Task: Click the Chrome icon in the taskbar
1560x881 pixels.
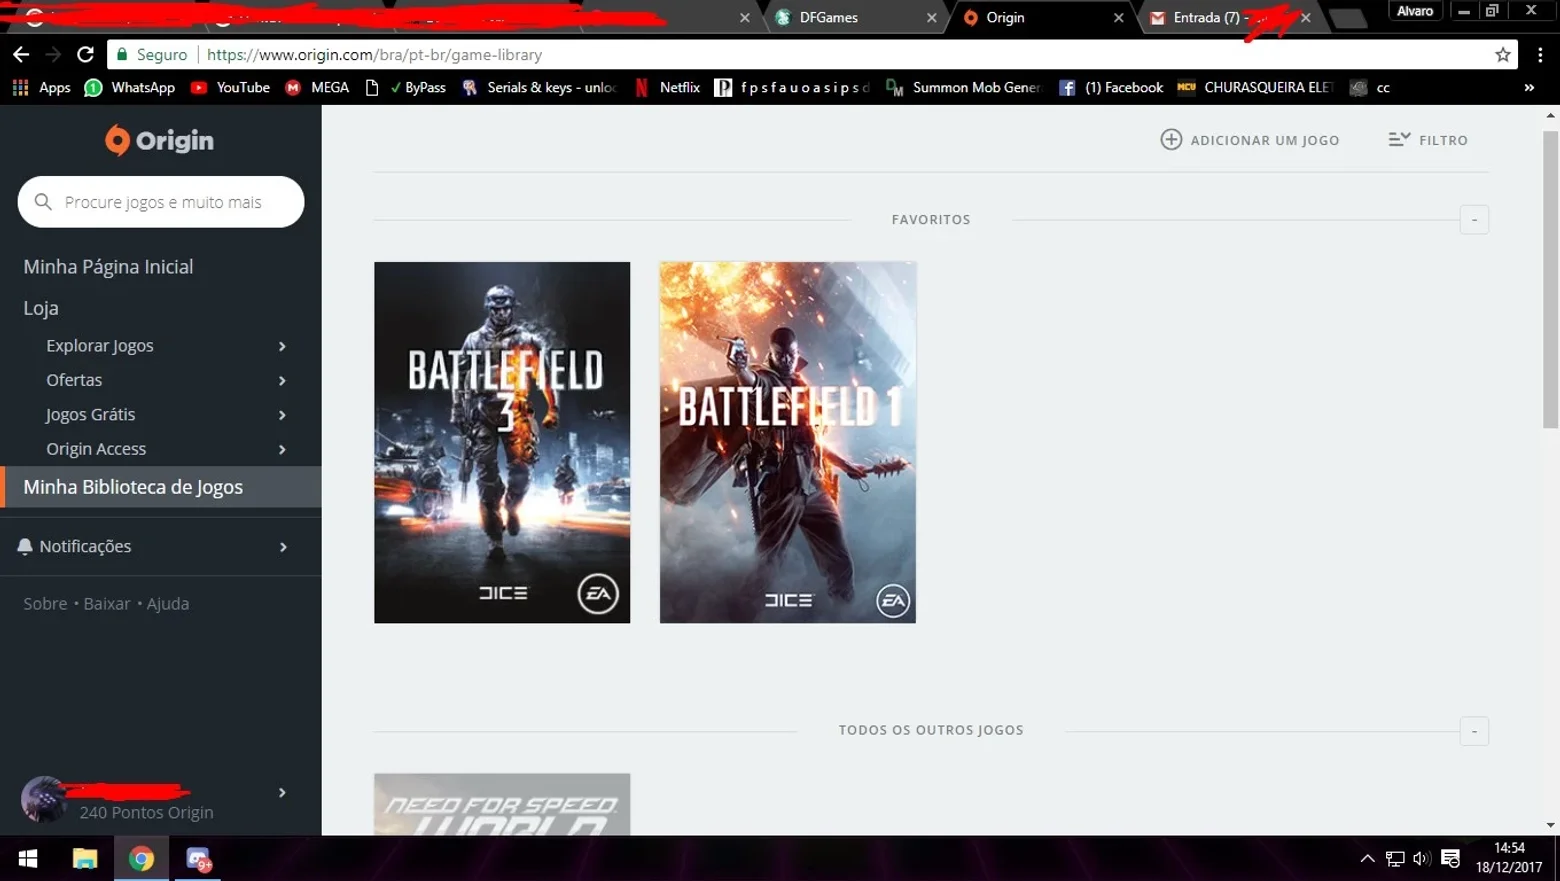Action: pyautogui.click(x=141, y=859)
